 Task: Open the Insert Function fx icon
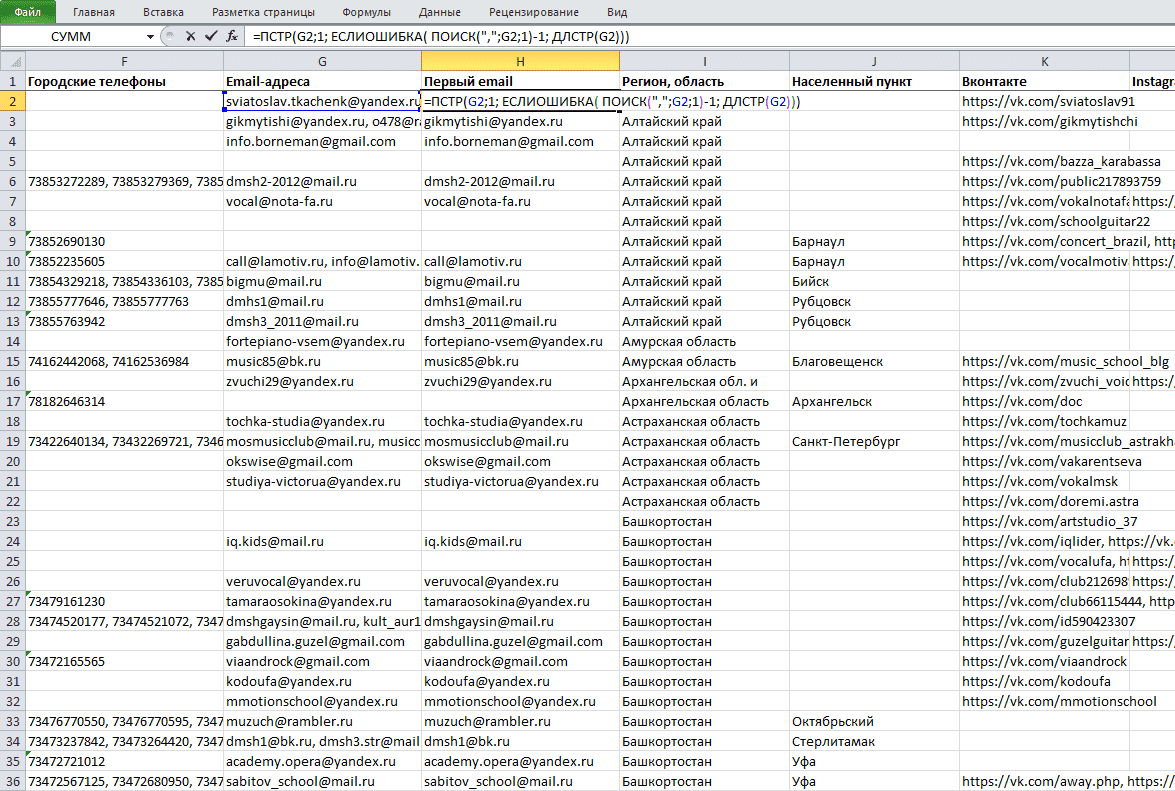[x=232, y=36]
